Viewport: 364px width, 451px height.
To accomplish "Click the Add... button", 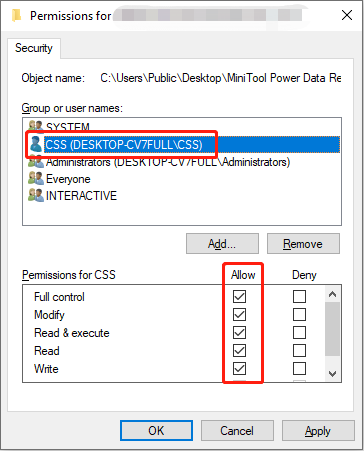I will pos(222,244).
